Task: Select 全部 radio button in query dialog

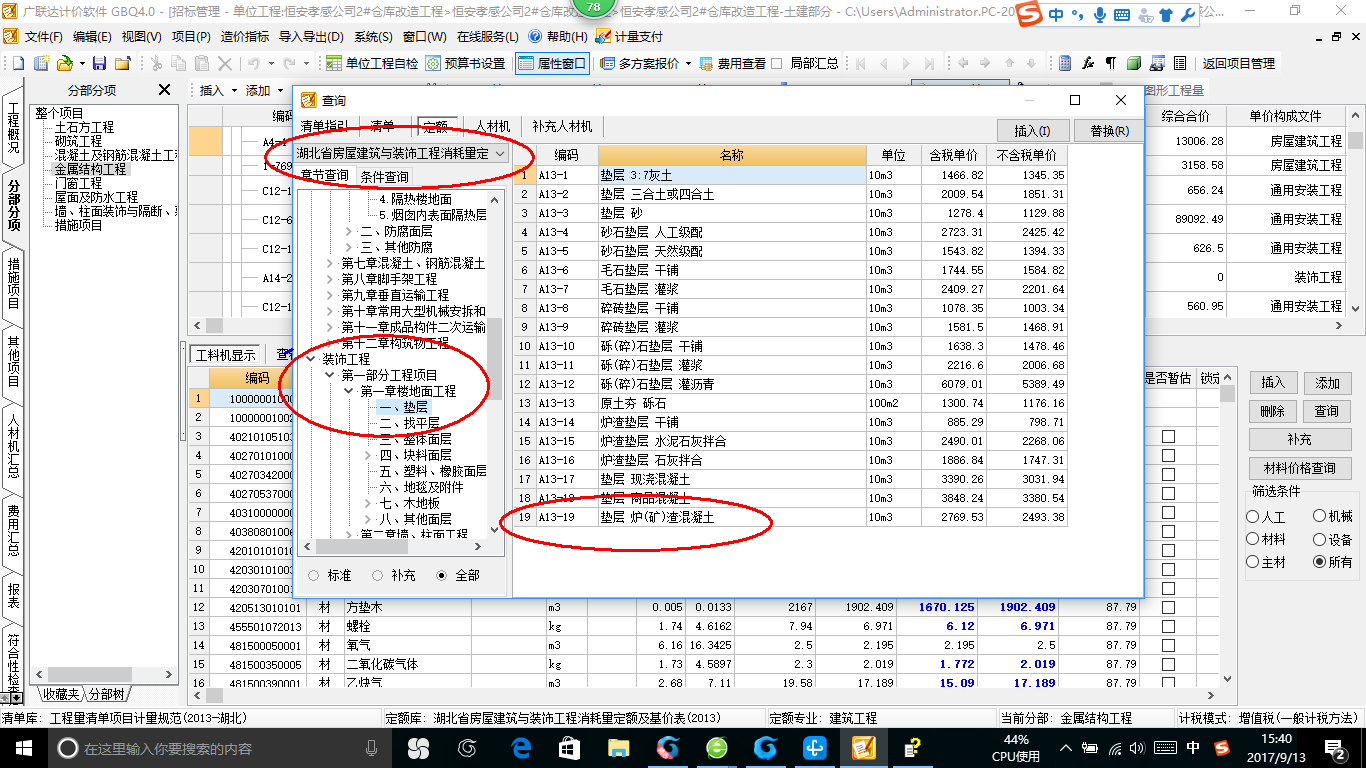Action: (441, 575)
